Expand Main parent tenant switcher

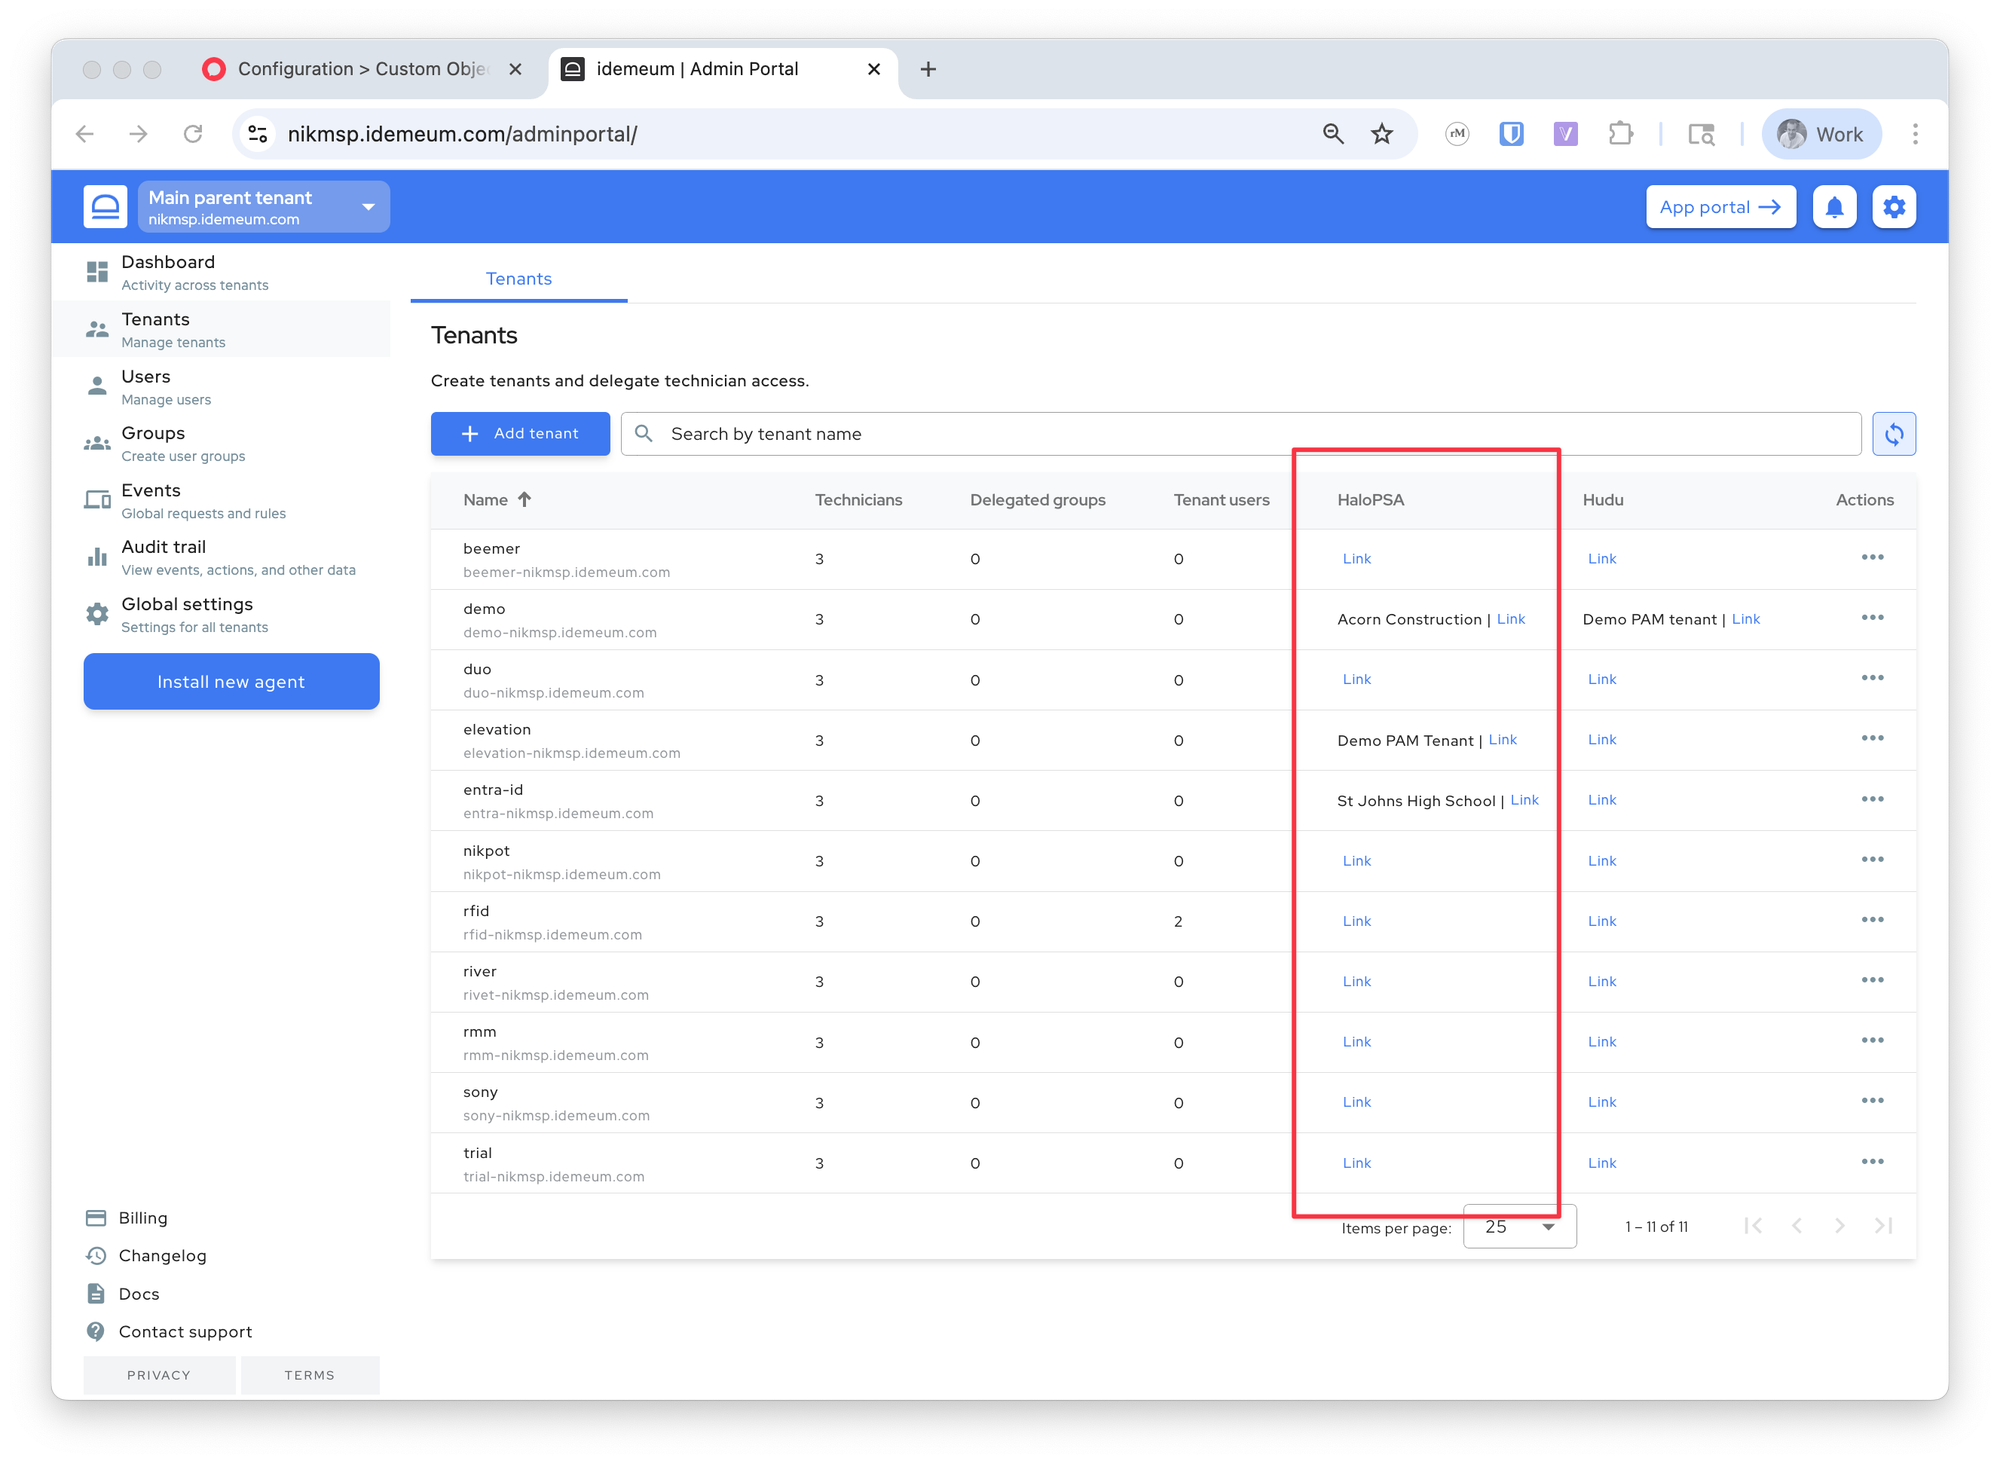point(264,207)
